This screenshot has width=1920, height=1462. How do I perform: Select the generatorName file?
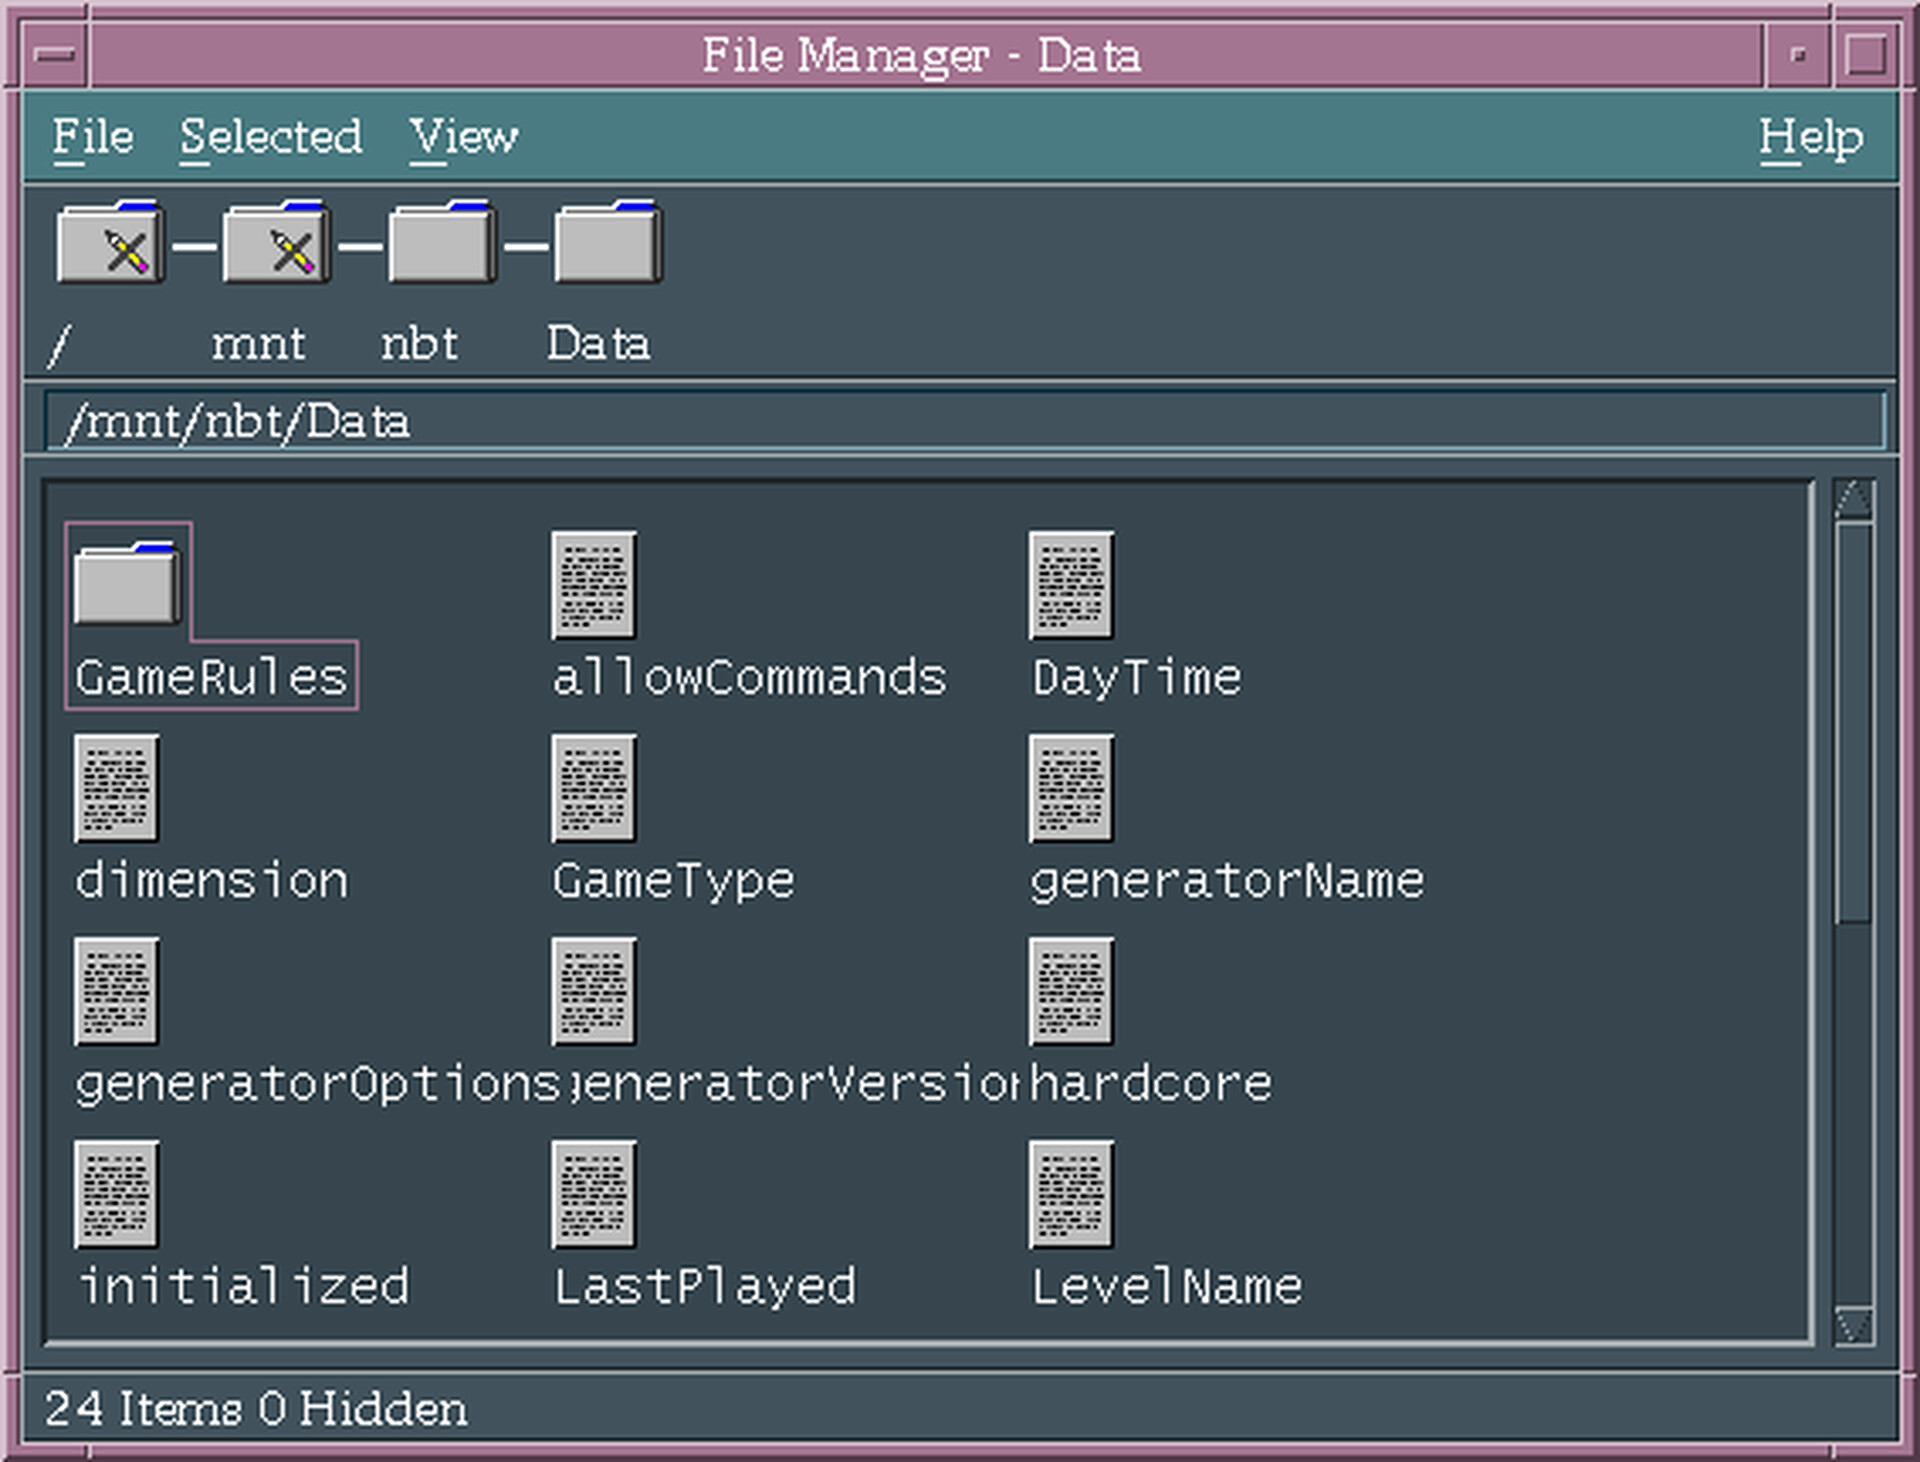tap(1070, 790)
